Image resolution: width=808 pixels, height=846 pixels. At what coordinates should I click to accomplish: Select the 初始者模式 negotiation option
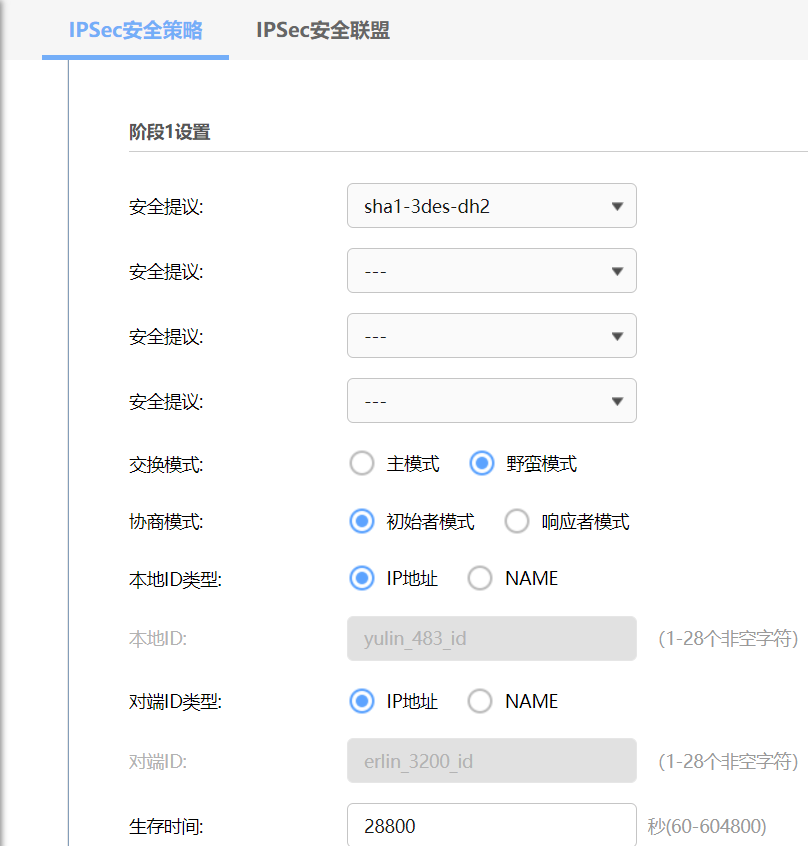(x=361, y=521)
